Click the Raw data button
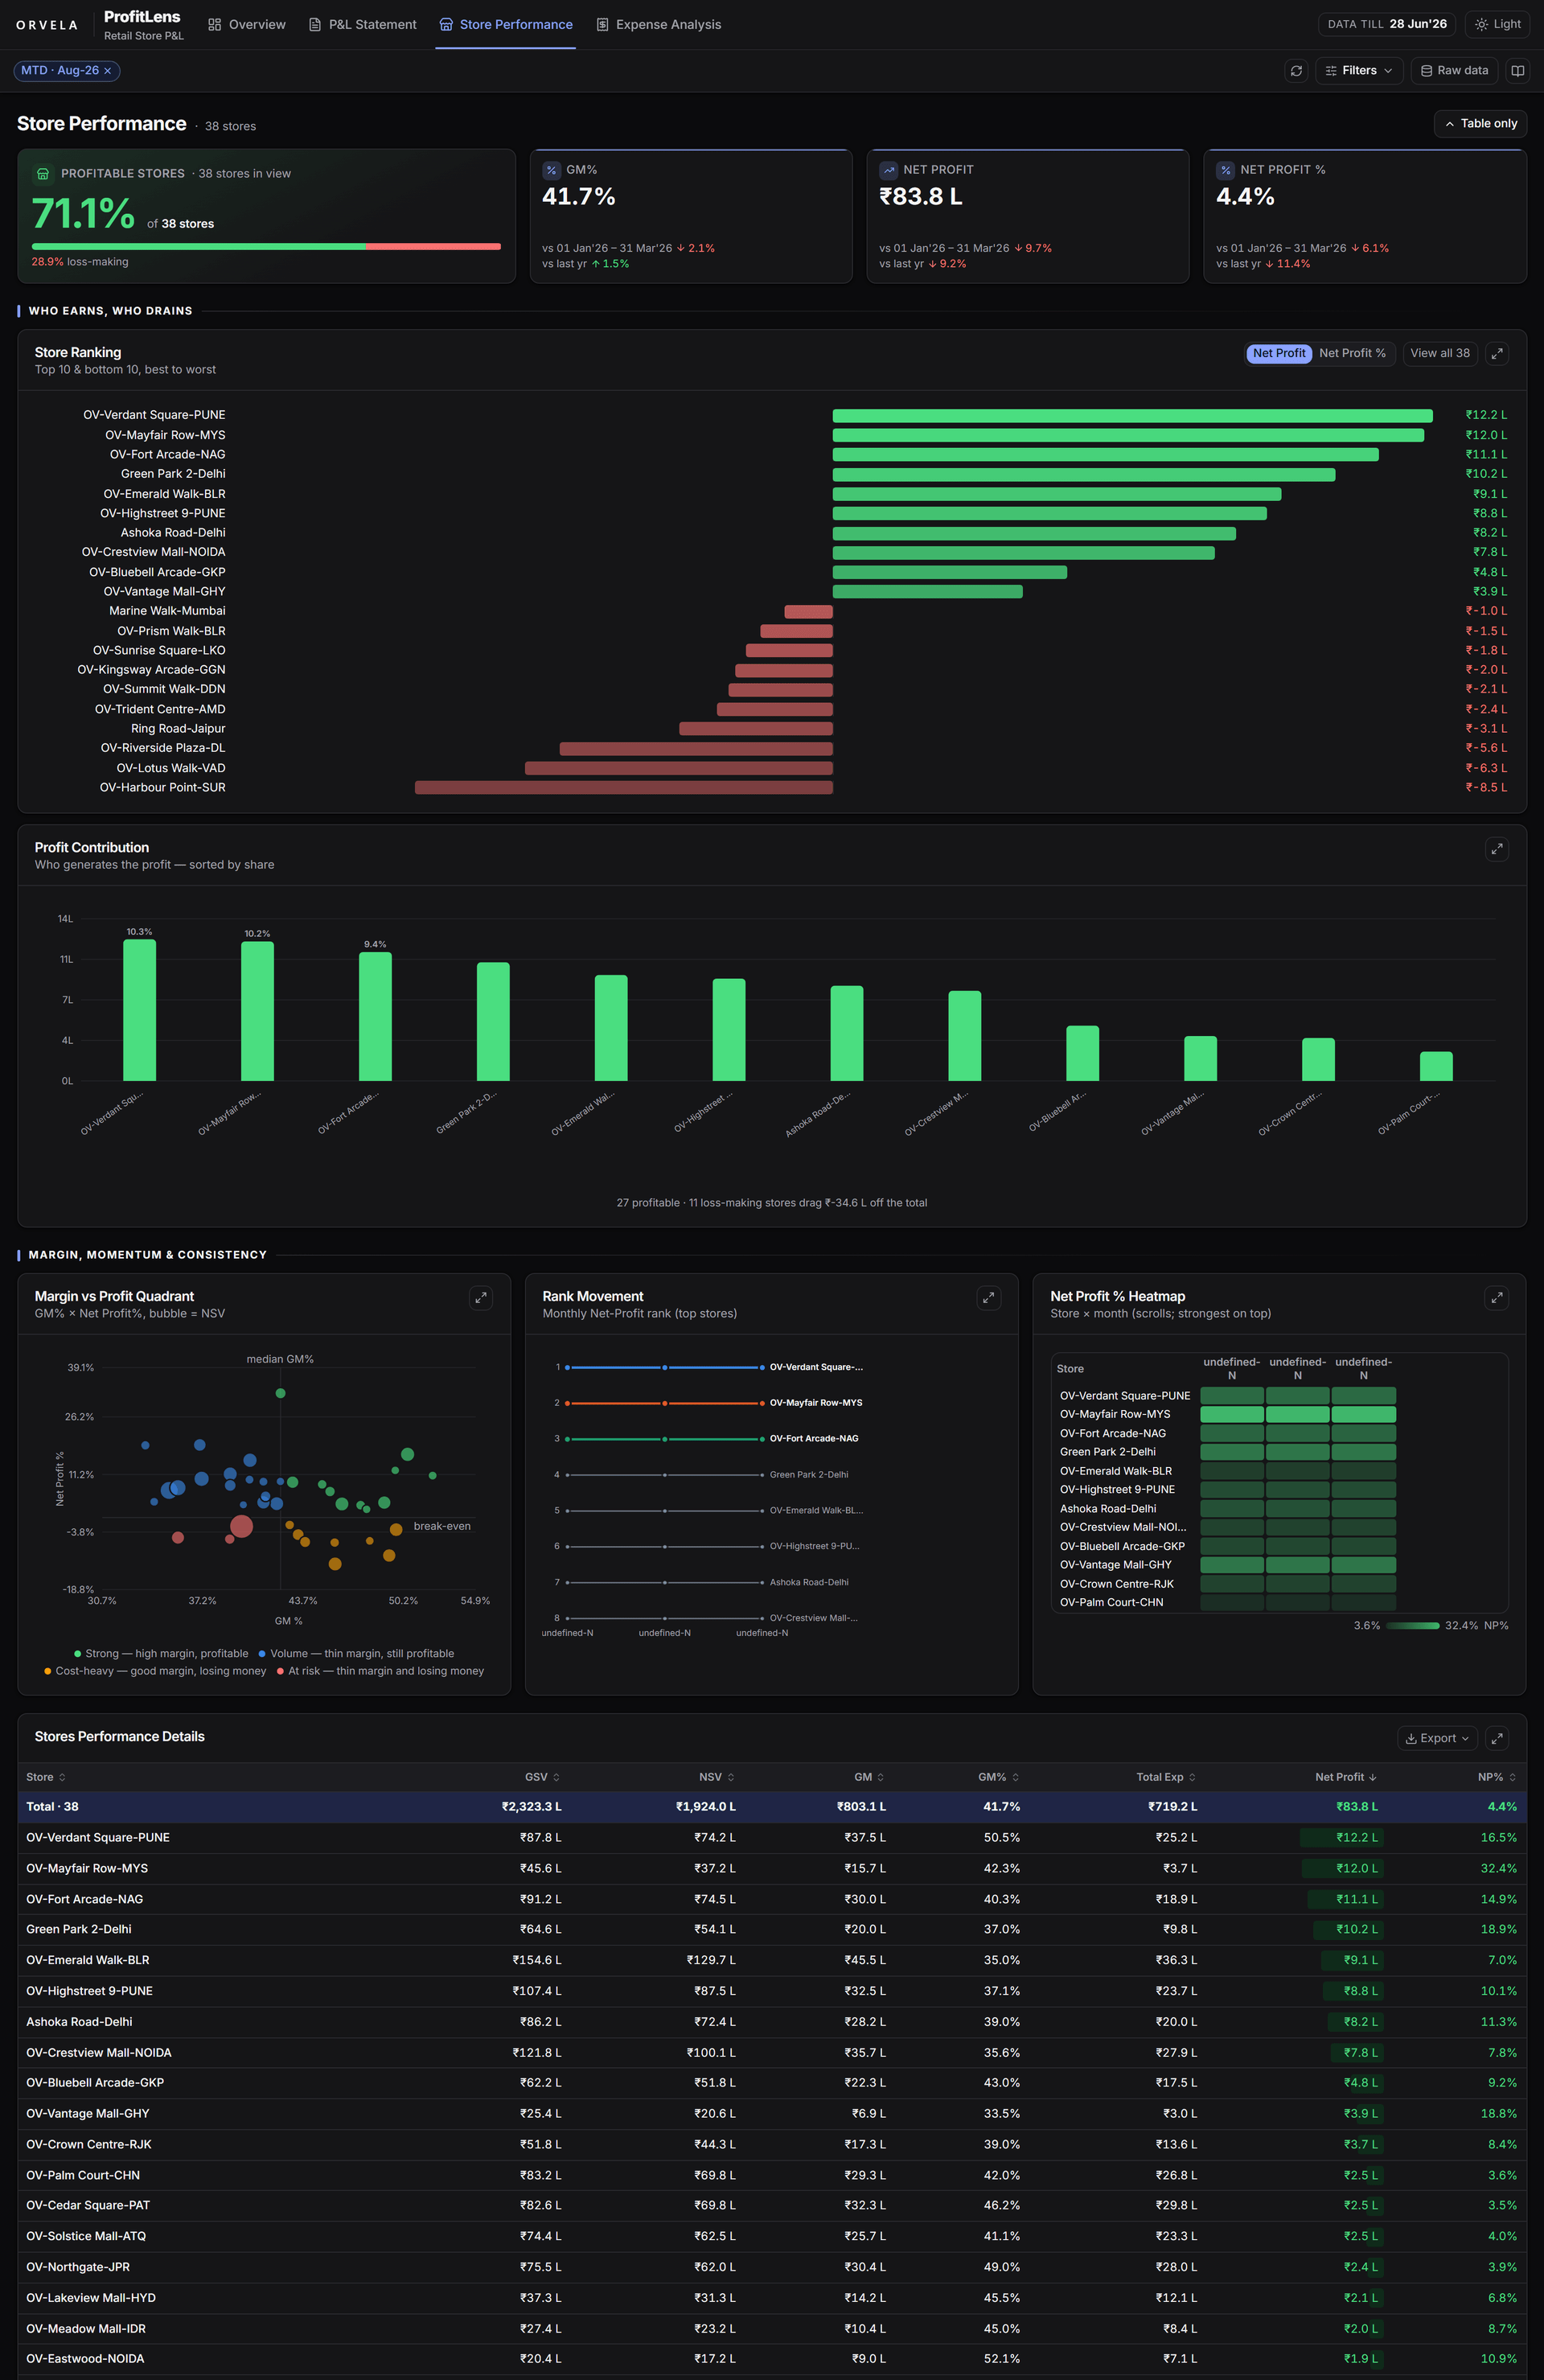This screenshot has height=2380, width=1544. click(1454, 71)
